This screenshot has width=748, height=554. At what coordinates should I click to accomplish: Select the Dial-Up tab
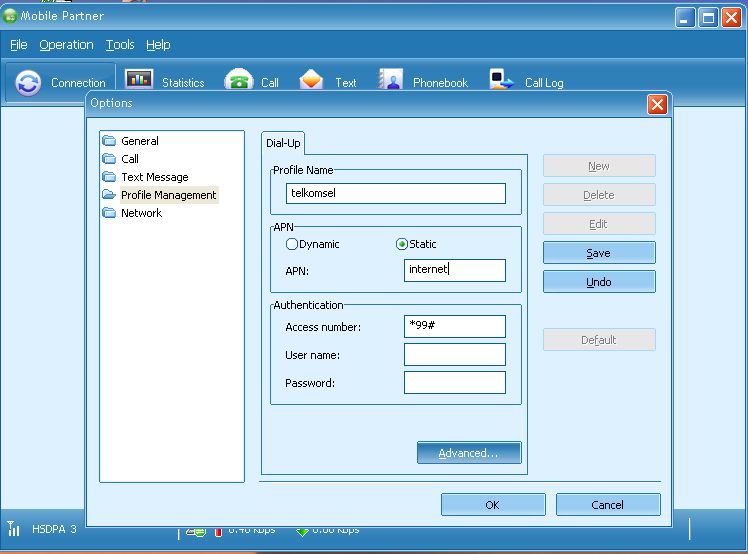coord(283,143)
